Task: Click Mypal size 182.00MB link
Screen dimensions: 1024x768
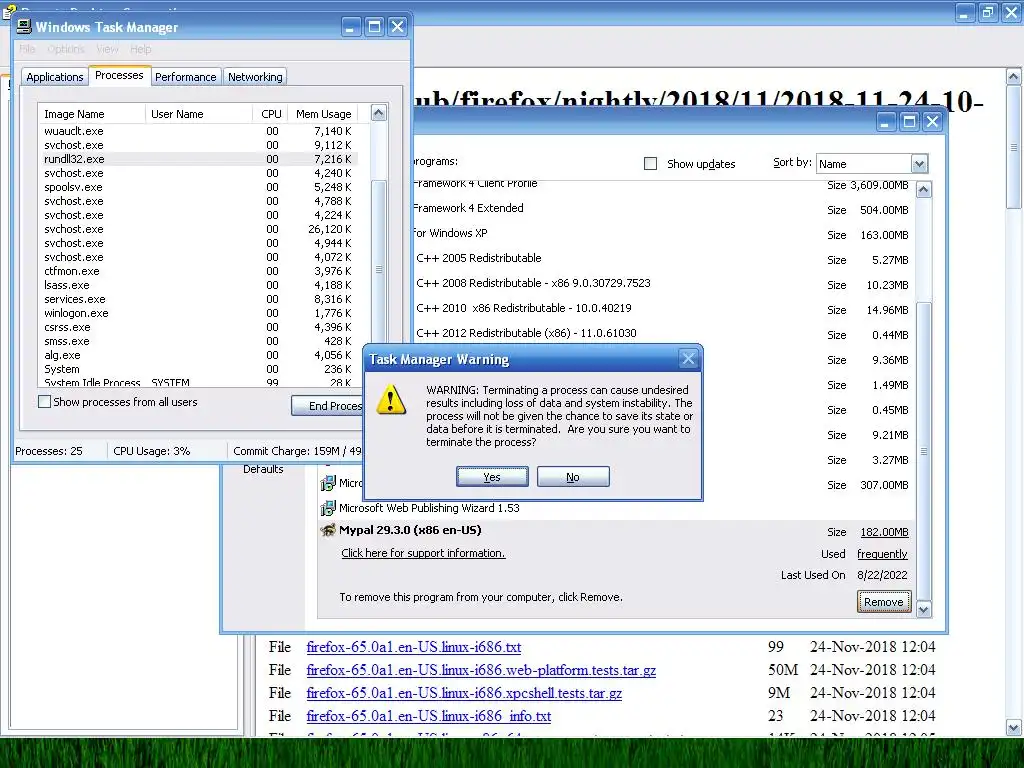Action: coord(884,532)
